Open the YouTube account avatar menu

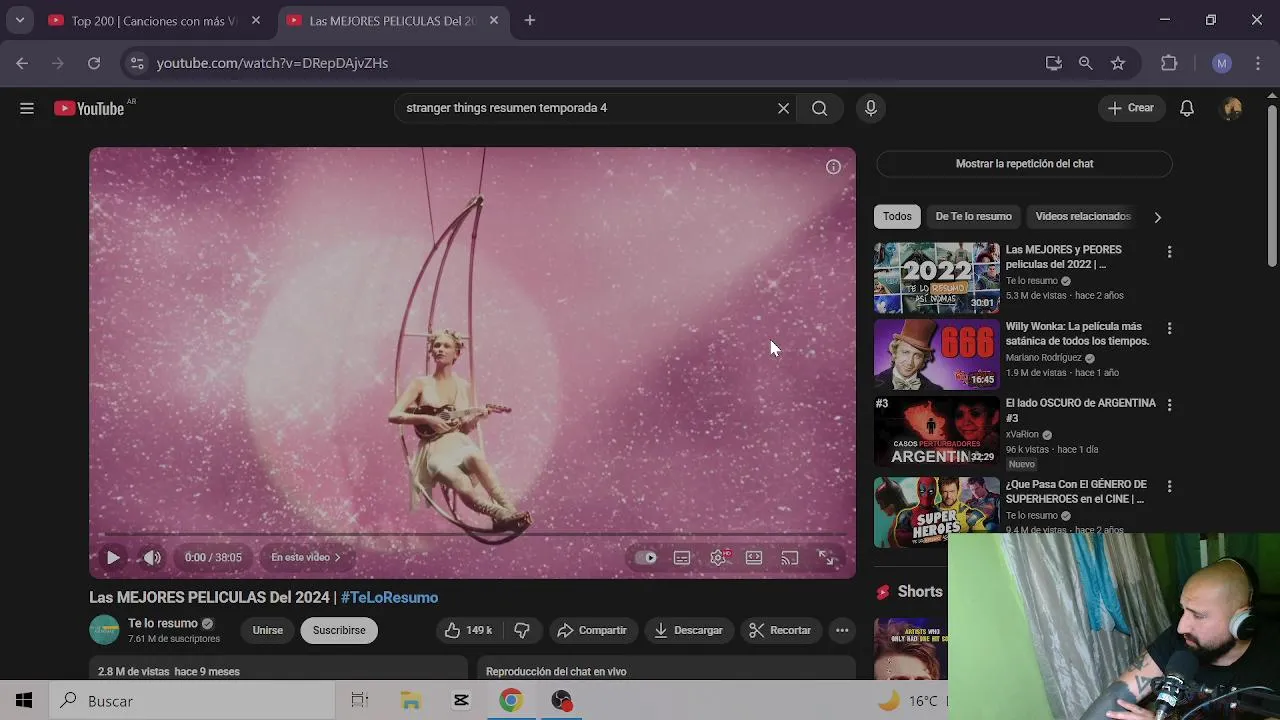point(1232,108)
